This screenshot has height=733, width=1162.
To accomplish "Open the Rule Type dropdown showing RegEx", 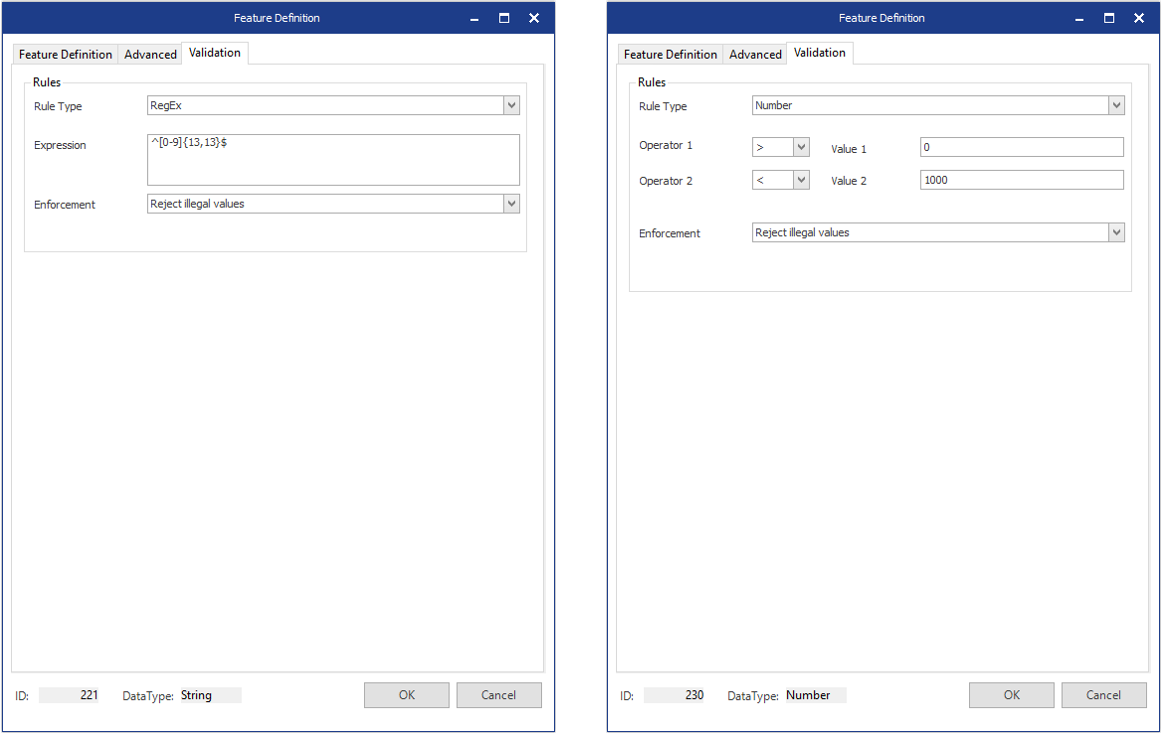I will tap(511, 105).
